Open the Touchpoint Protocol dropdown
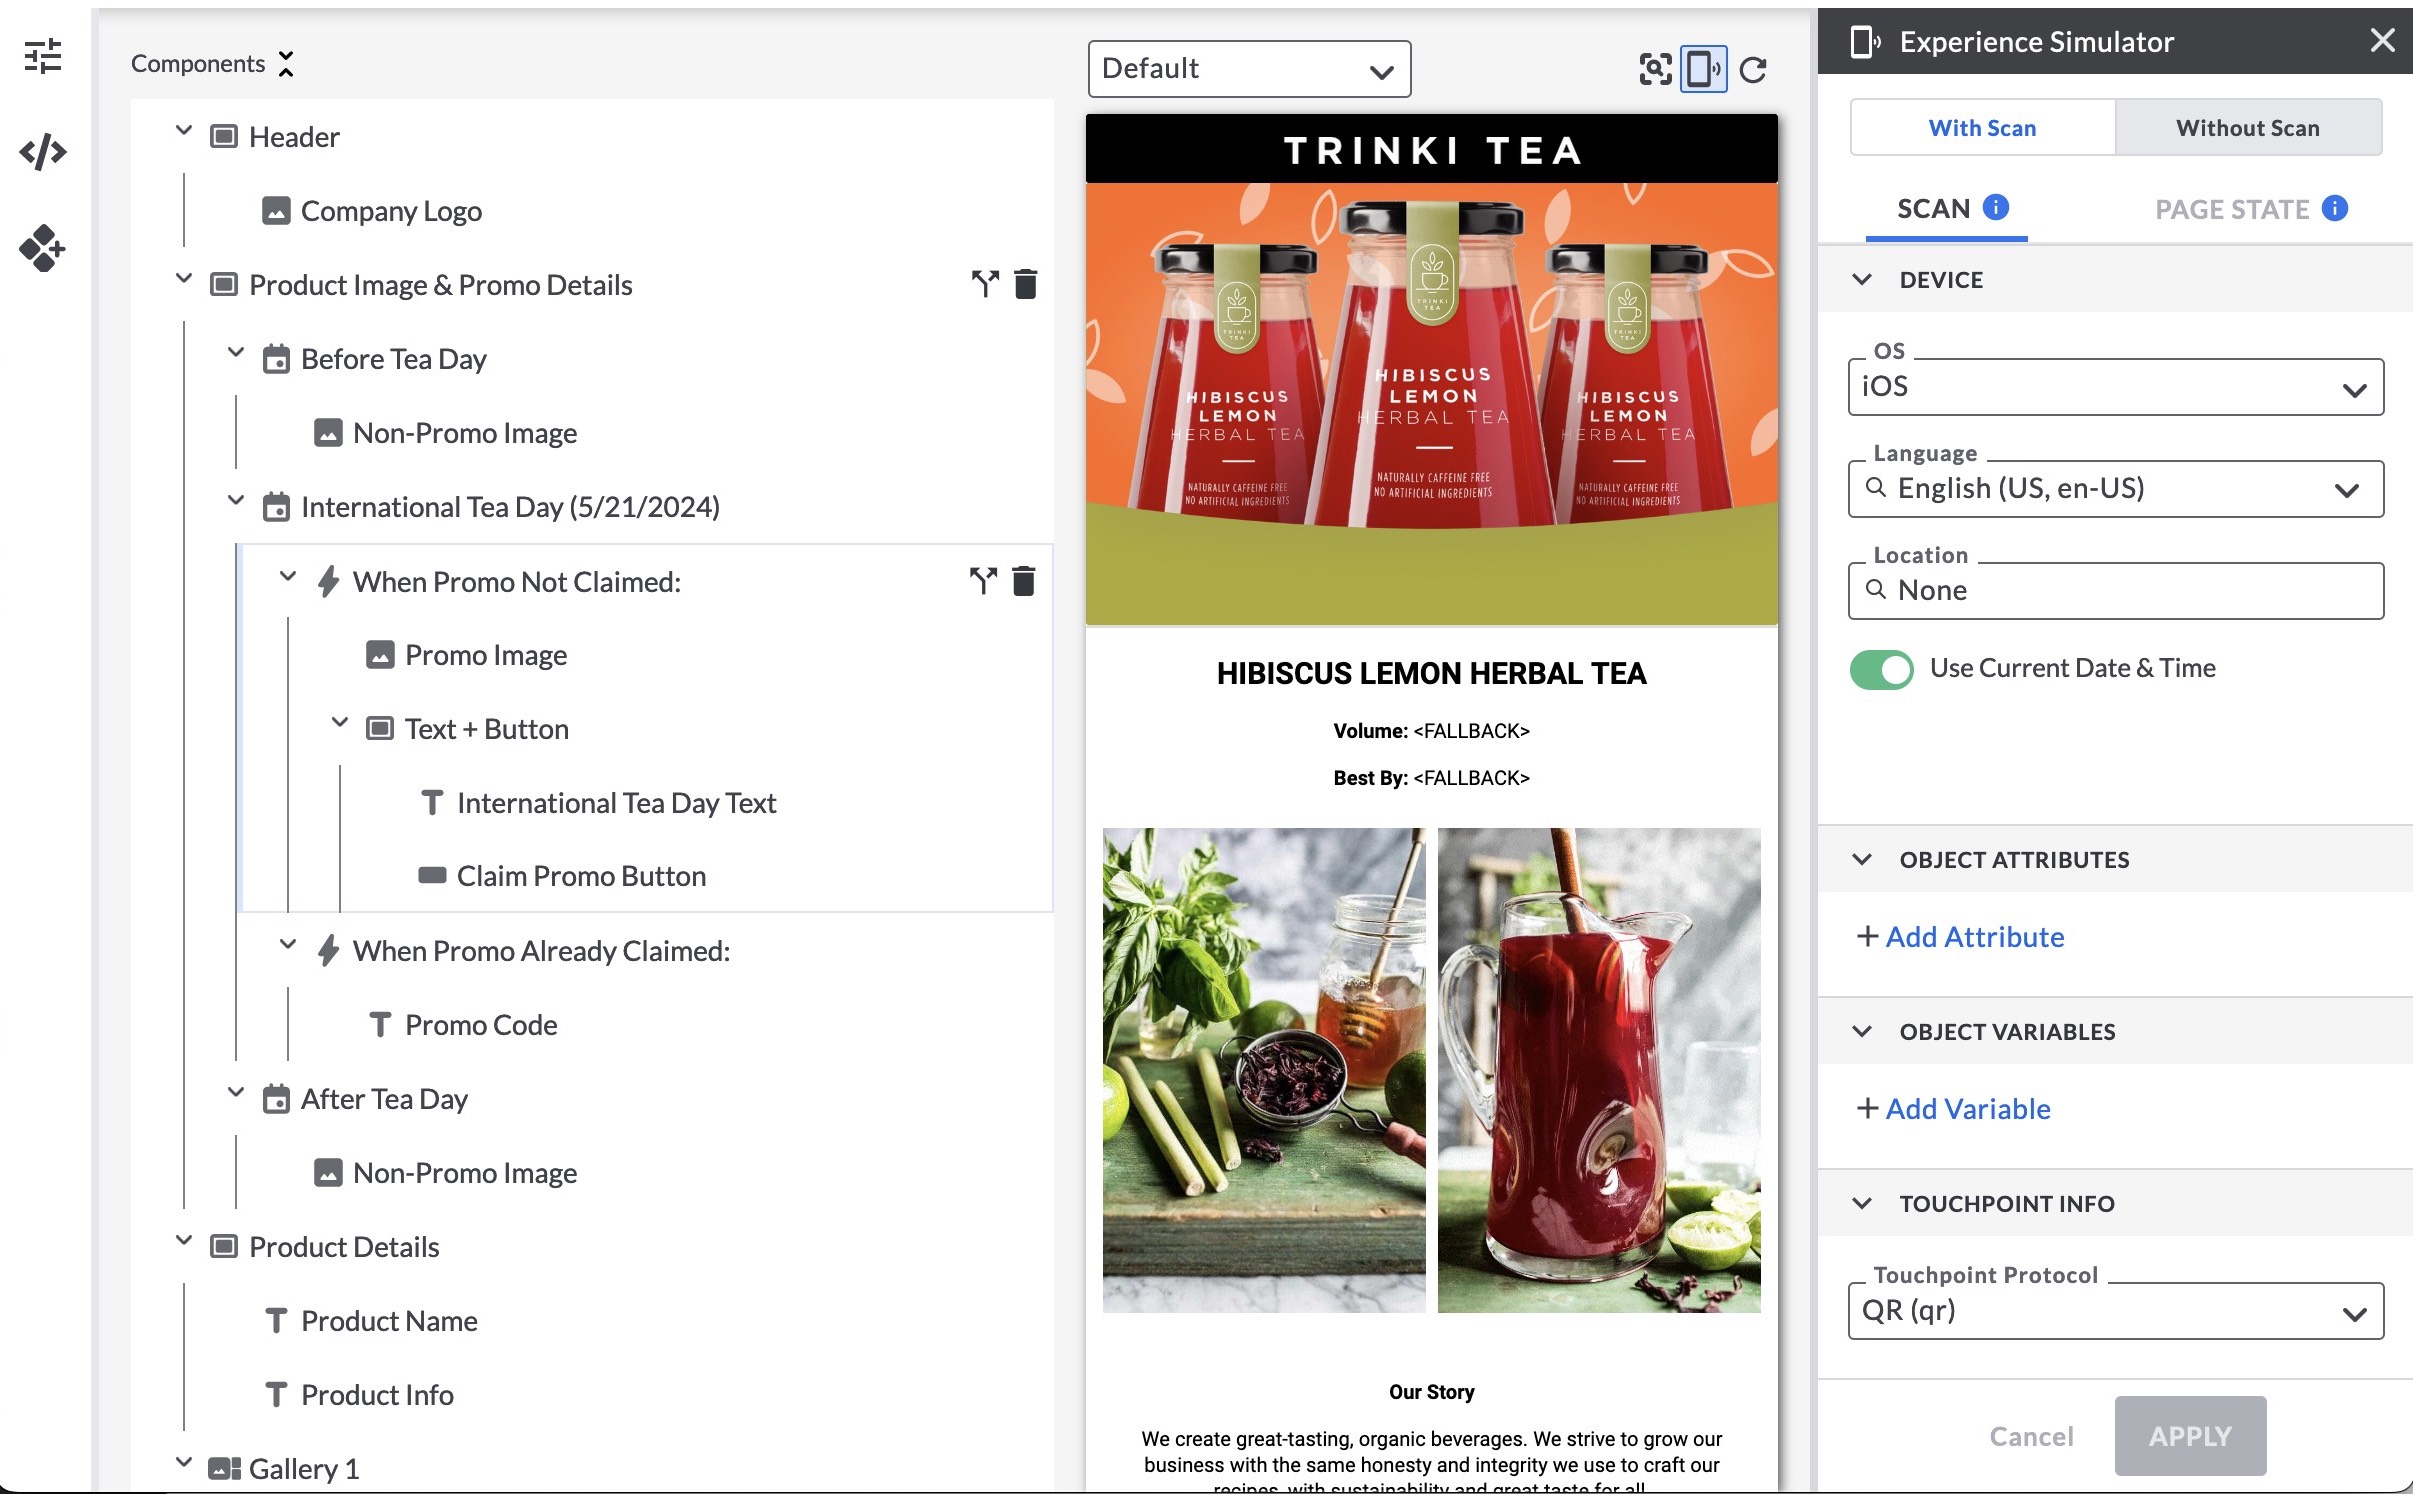 pyautogui.click(x=2115, y=1311)
